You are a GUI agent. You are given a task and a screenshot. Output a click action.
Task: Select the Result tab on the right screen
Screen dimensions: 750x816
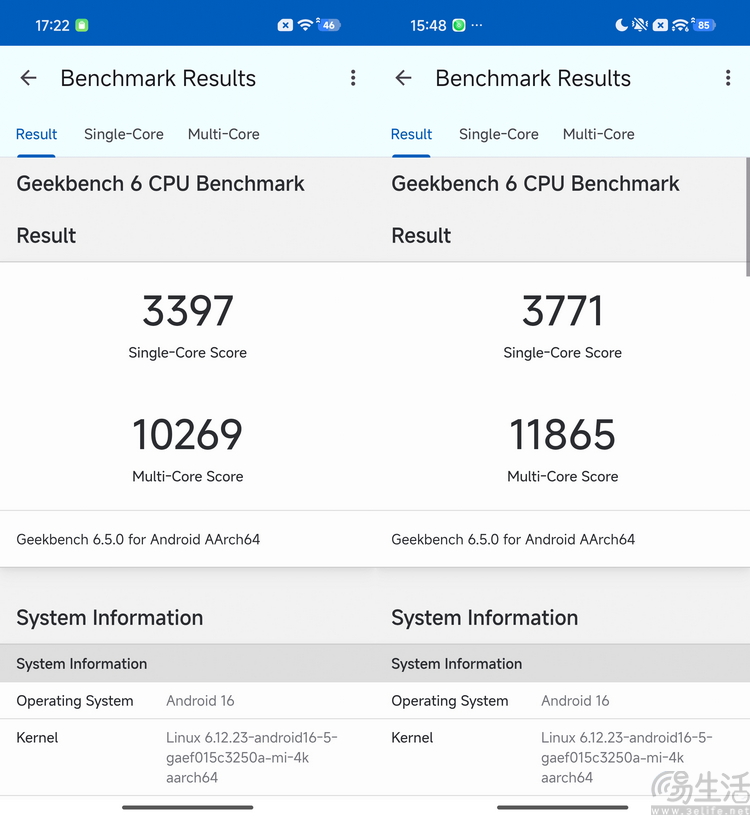point(411,134)
